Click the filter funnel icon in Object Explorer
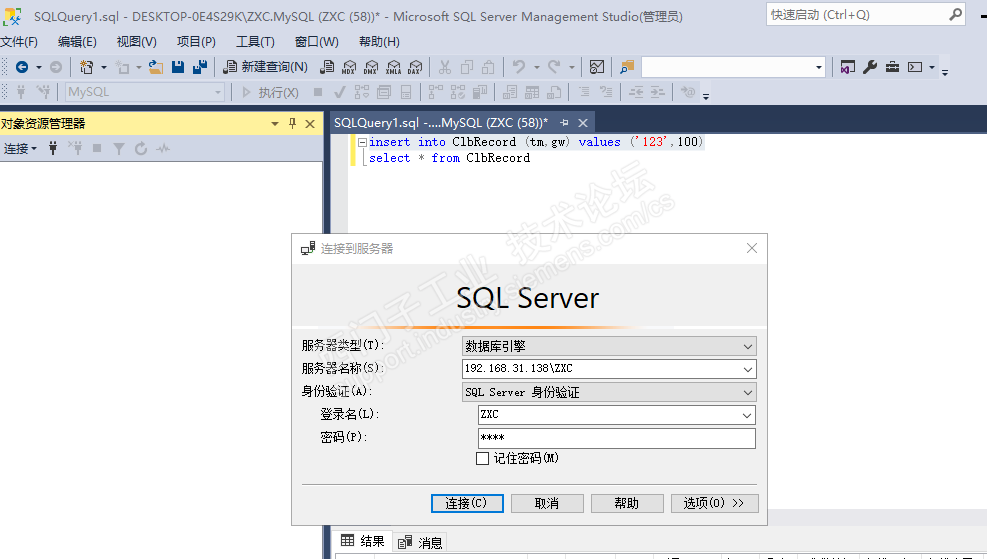Viewport: 987px width, 559px height. coord(118,149)
